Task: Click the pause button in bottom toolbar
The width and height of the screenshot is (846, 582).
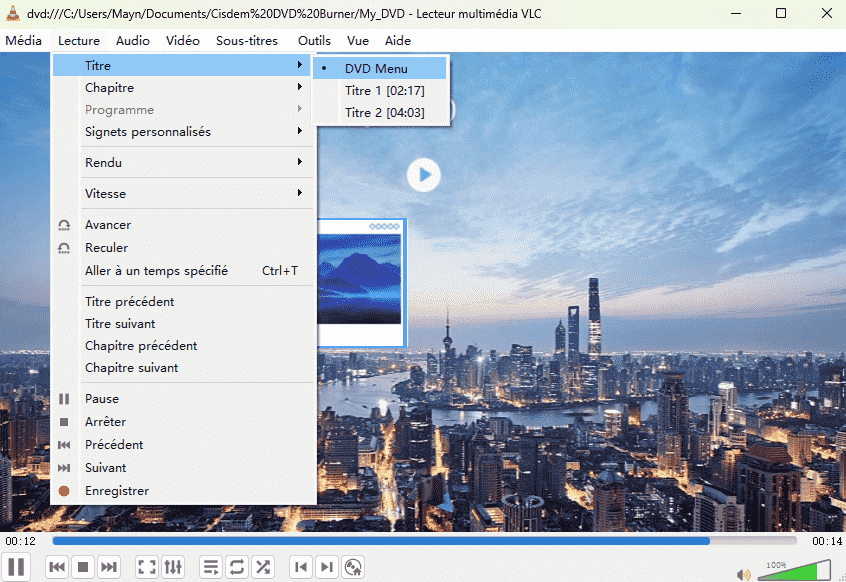Action: (x=16, y=567)
